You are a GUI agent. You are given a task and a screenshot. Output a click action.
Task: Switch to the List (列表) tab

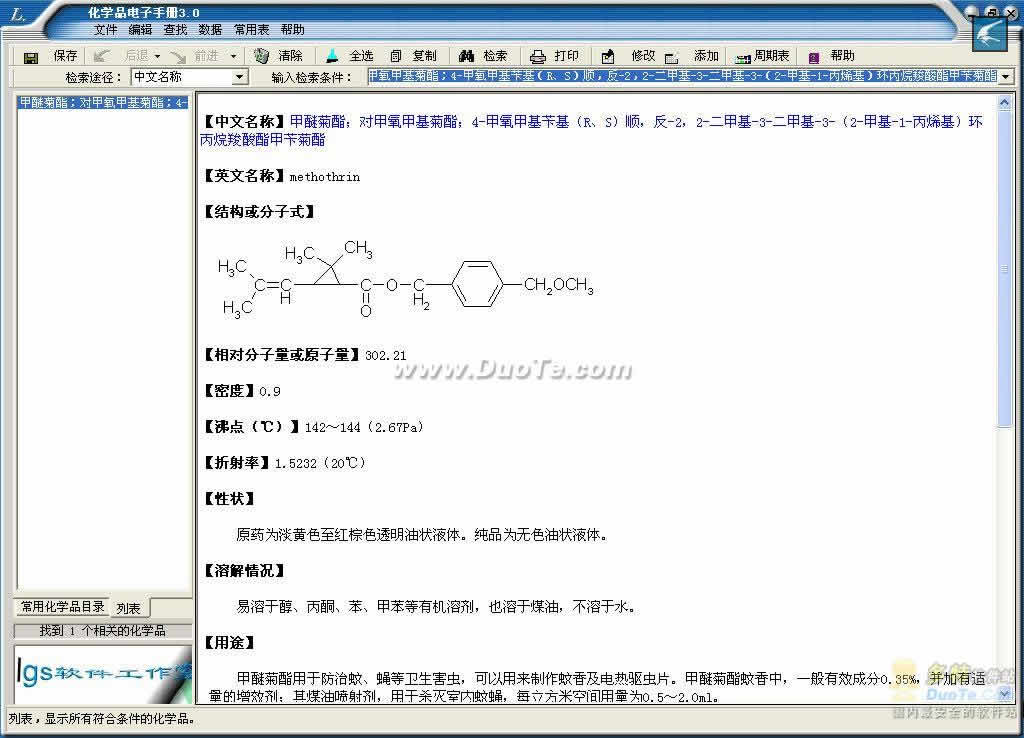pos(128,608)
